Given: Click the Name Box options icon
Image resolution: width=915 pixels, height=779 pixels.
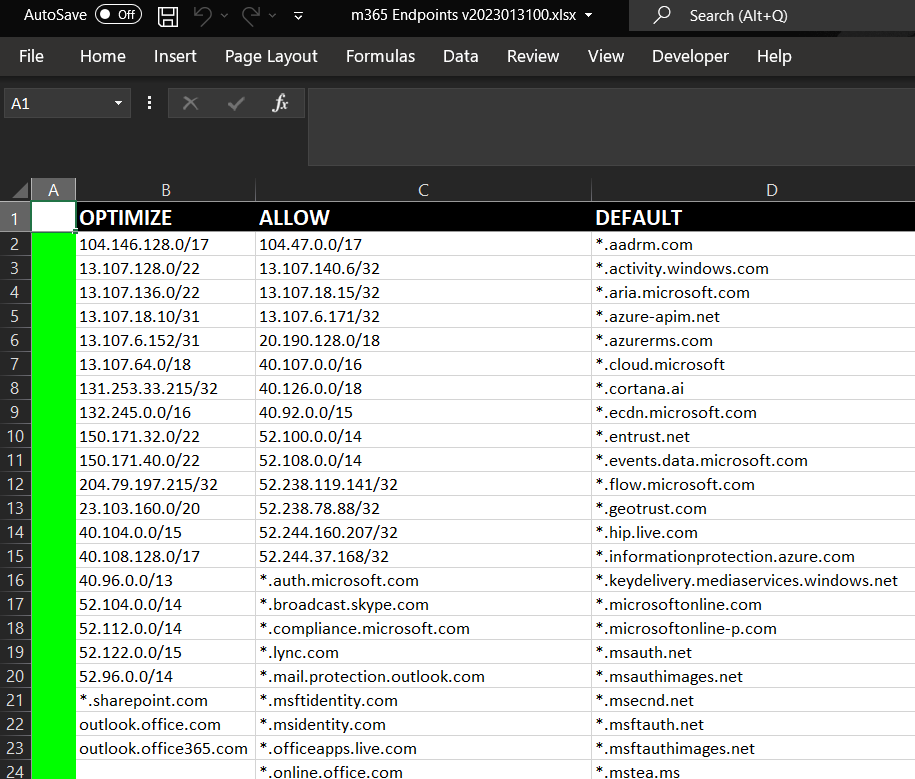Looking at the screenshot, I should point(149,103).
